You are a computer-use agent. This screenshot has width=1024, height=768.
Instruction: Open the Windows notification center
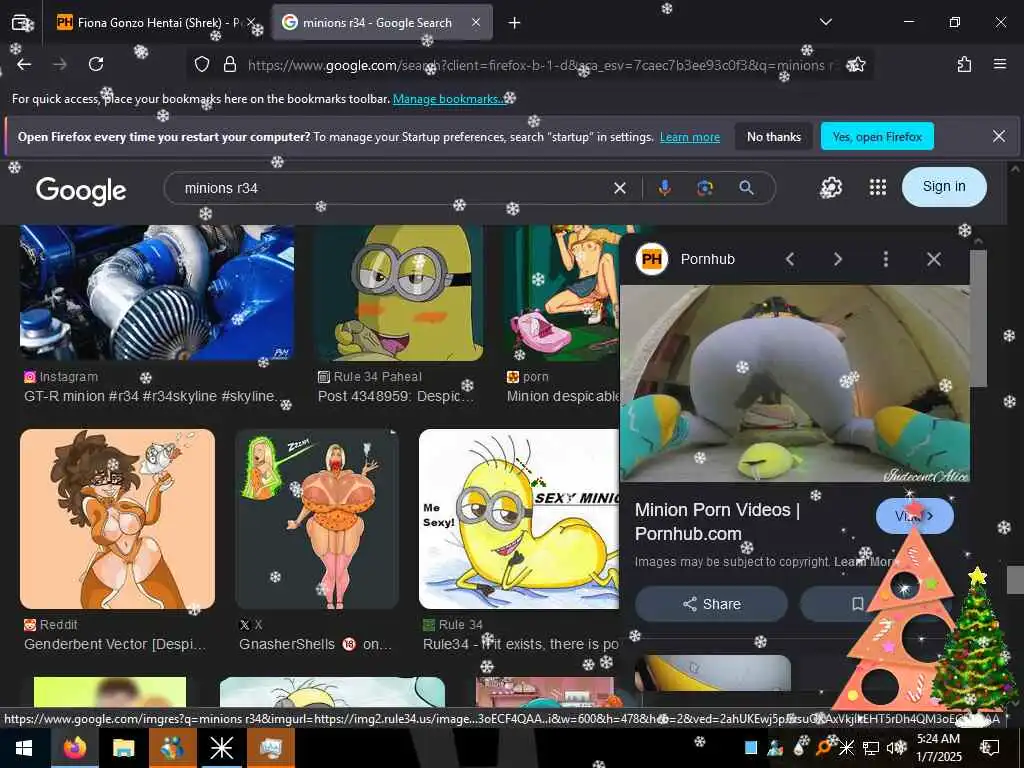point(991,748)
